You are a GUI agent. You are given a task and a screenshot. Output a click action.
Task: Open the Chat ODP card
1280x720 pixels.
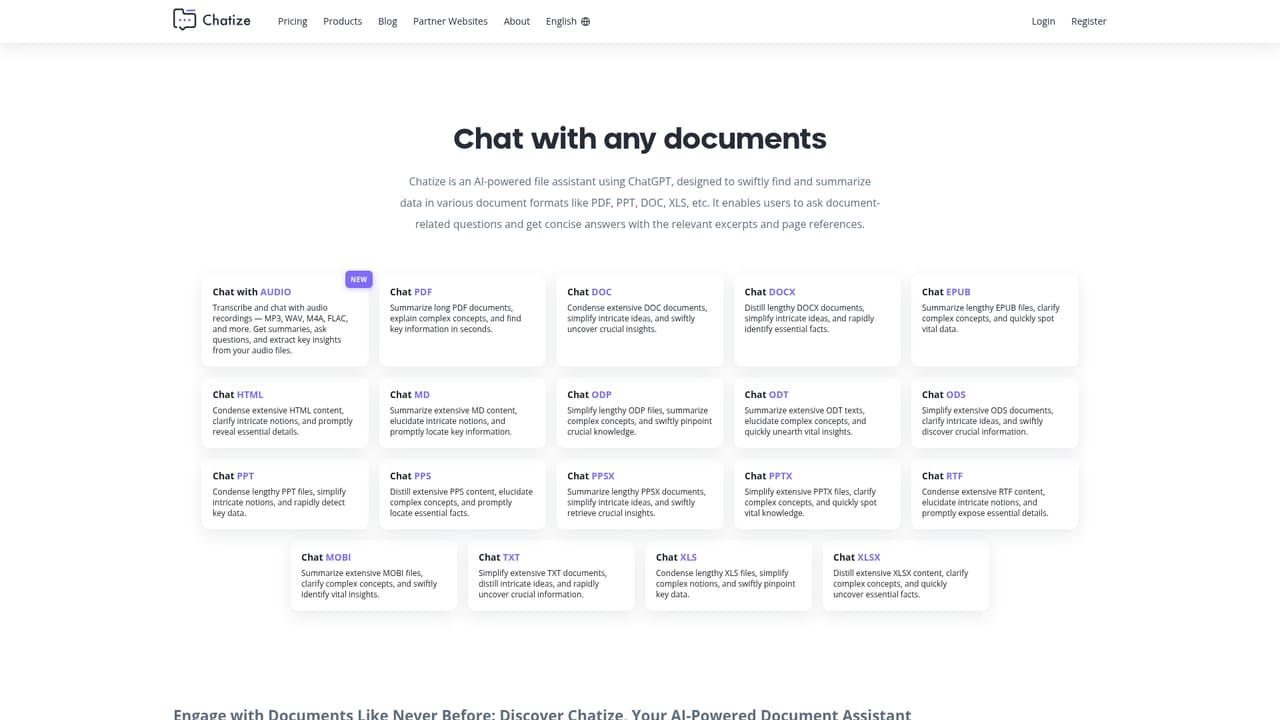[640, 413]
